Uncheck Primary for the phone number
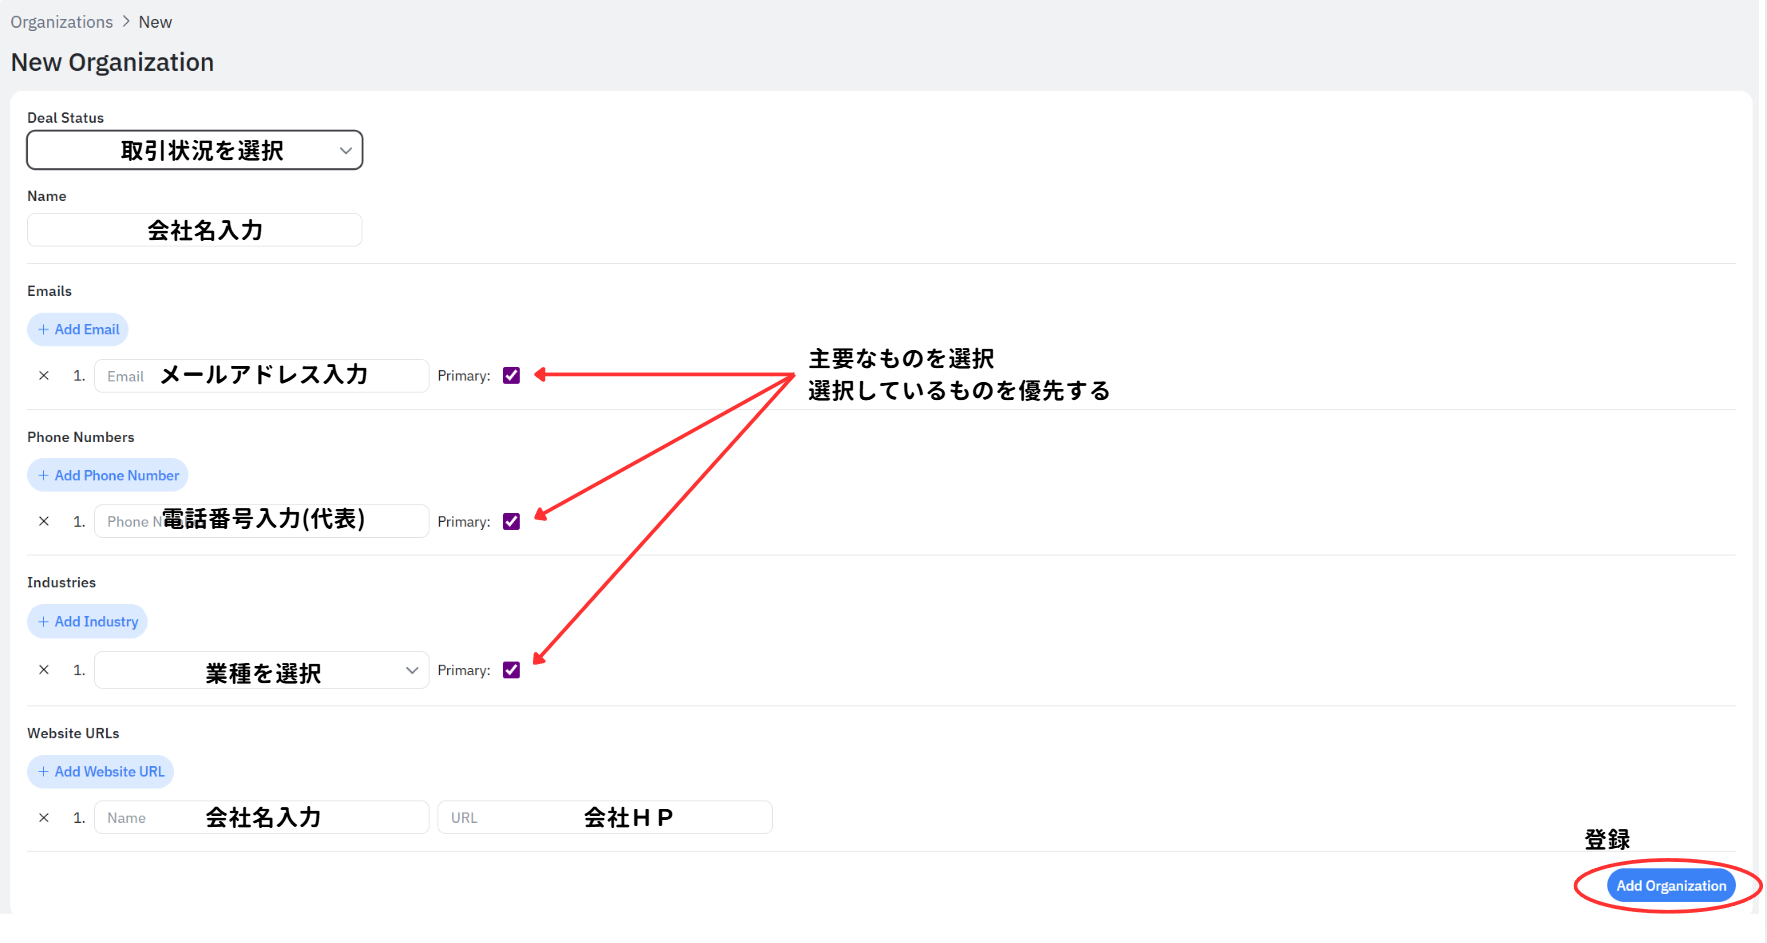This screenshot has width=1767, height=943. point(511,521)
